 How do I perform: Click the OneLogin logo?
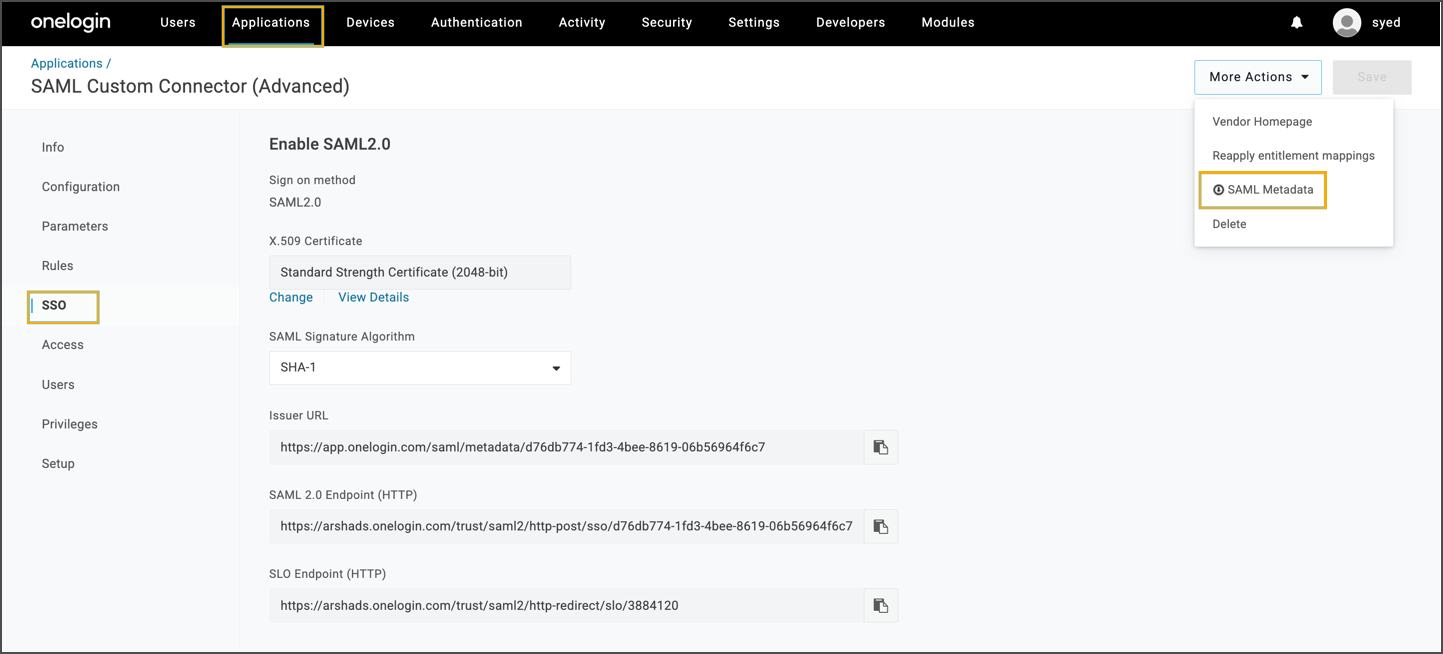click(71, 22)
